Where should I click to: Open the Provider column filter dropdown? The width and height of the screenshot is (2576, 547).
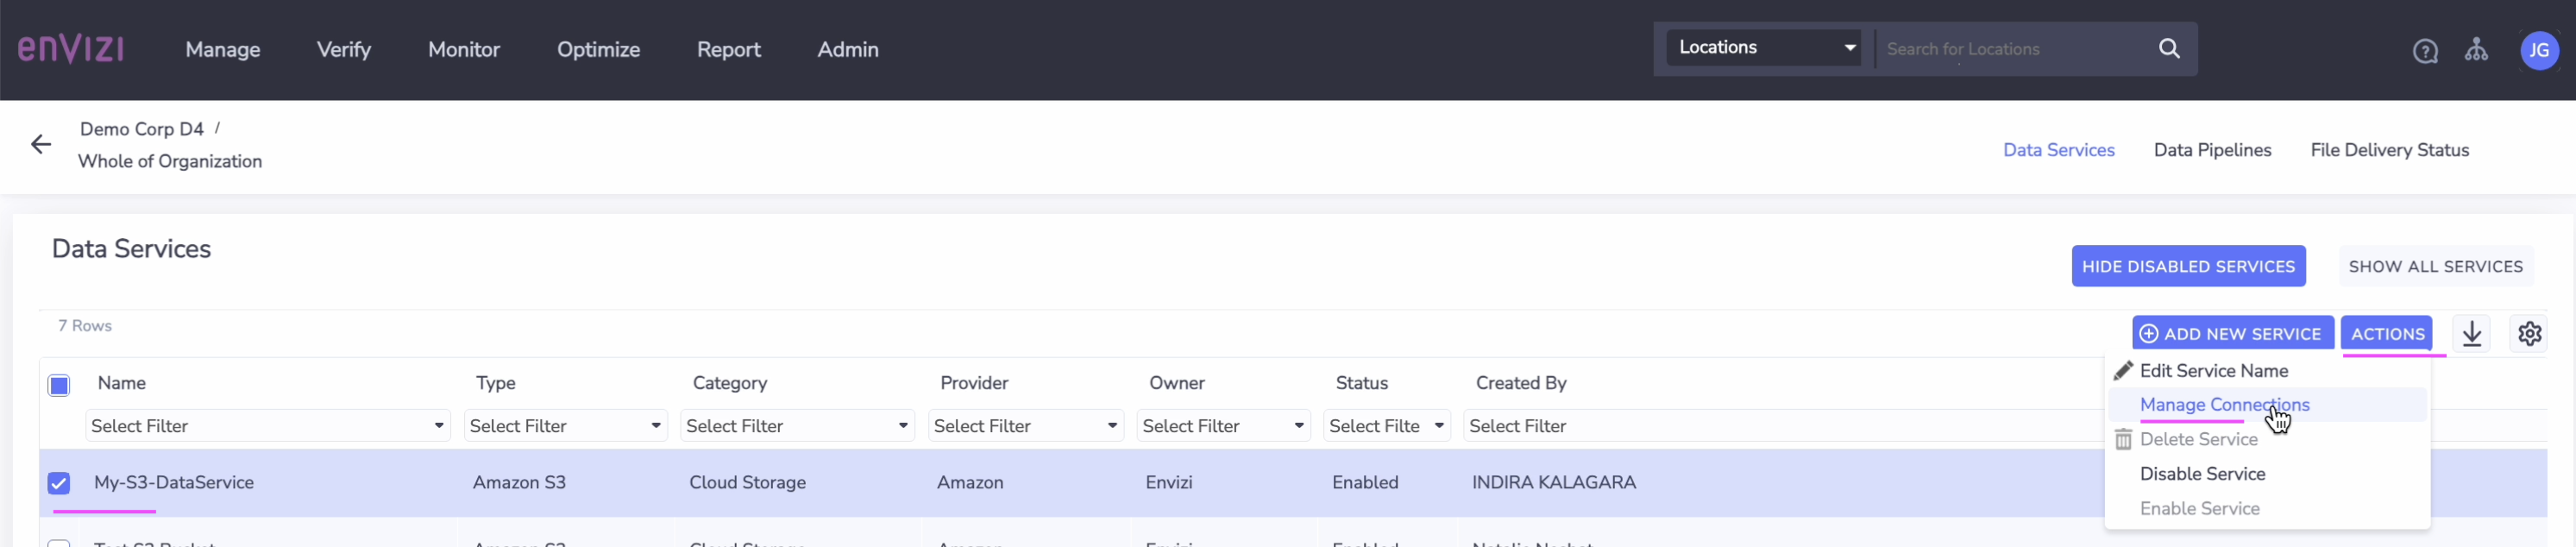[1024, 426]
